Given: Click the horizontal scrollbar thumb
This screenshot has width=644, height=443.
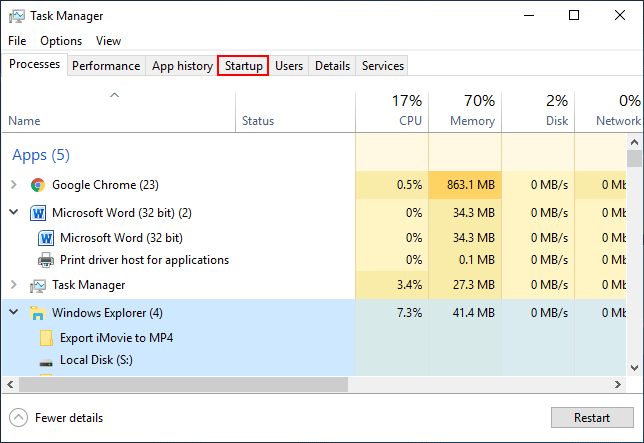Looking at the screenshot, I should coord(180,384).
